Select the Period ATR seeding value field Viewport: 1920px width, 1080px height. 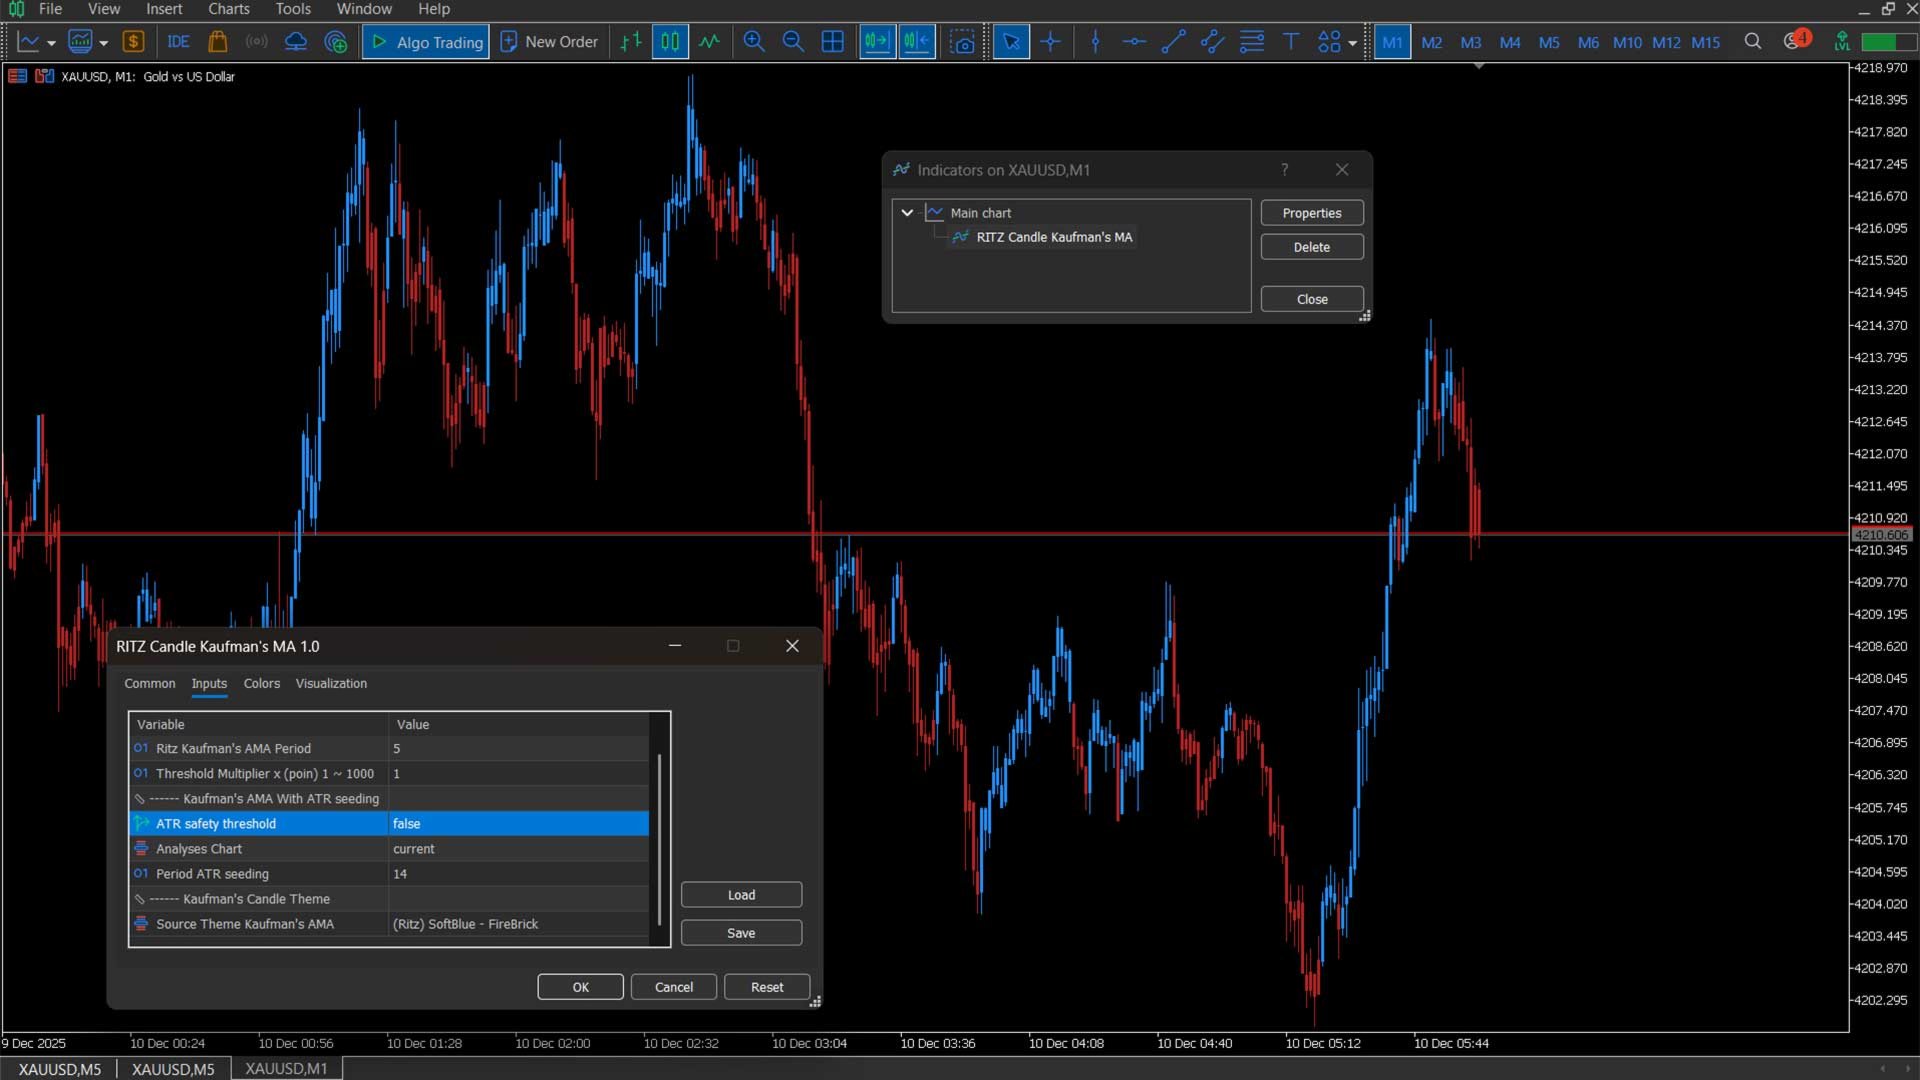(517, 874)
